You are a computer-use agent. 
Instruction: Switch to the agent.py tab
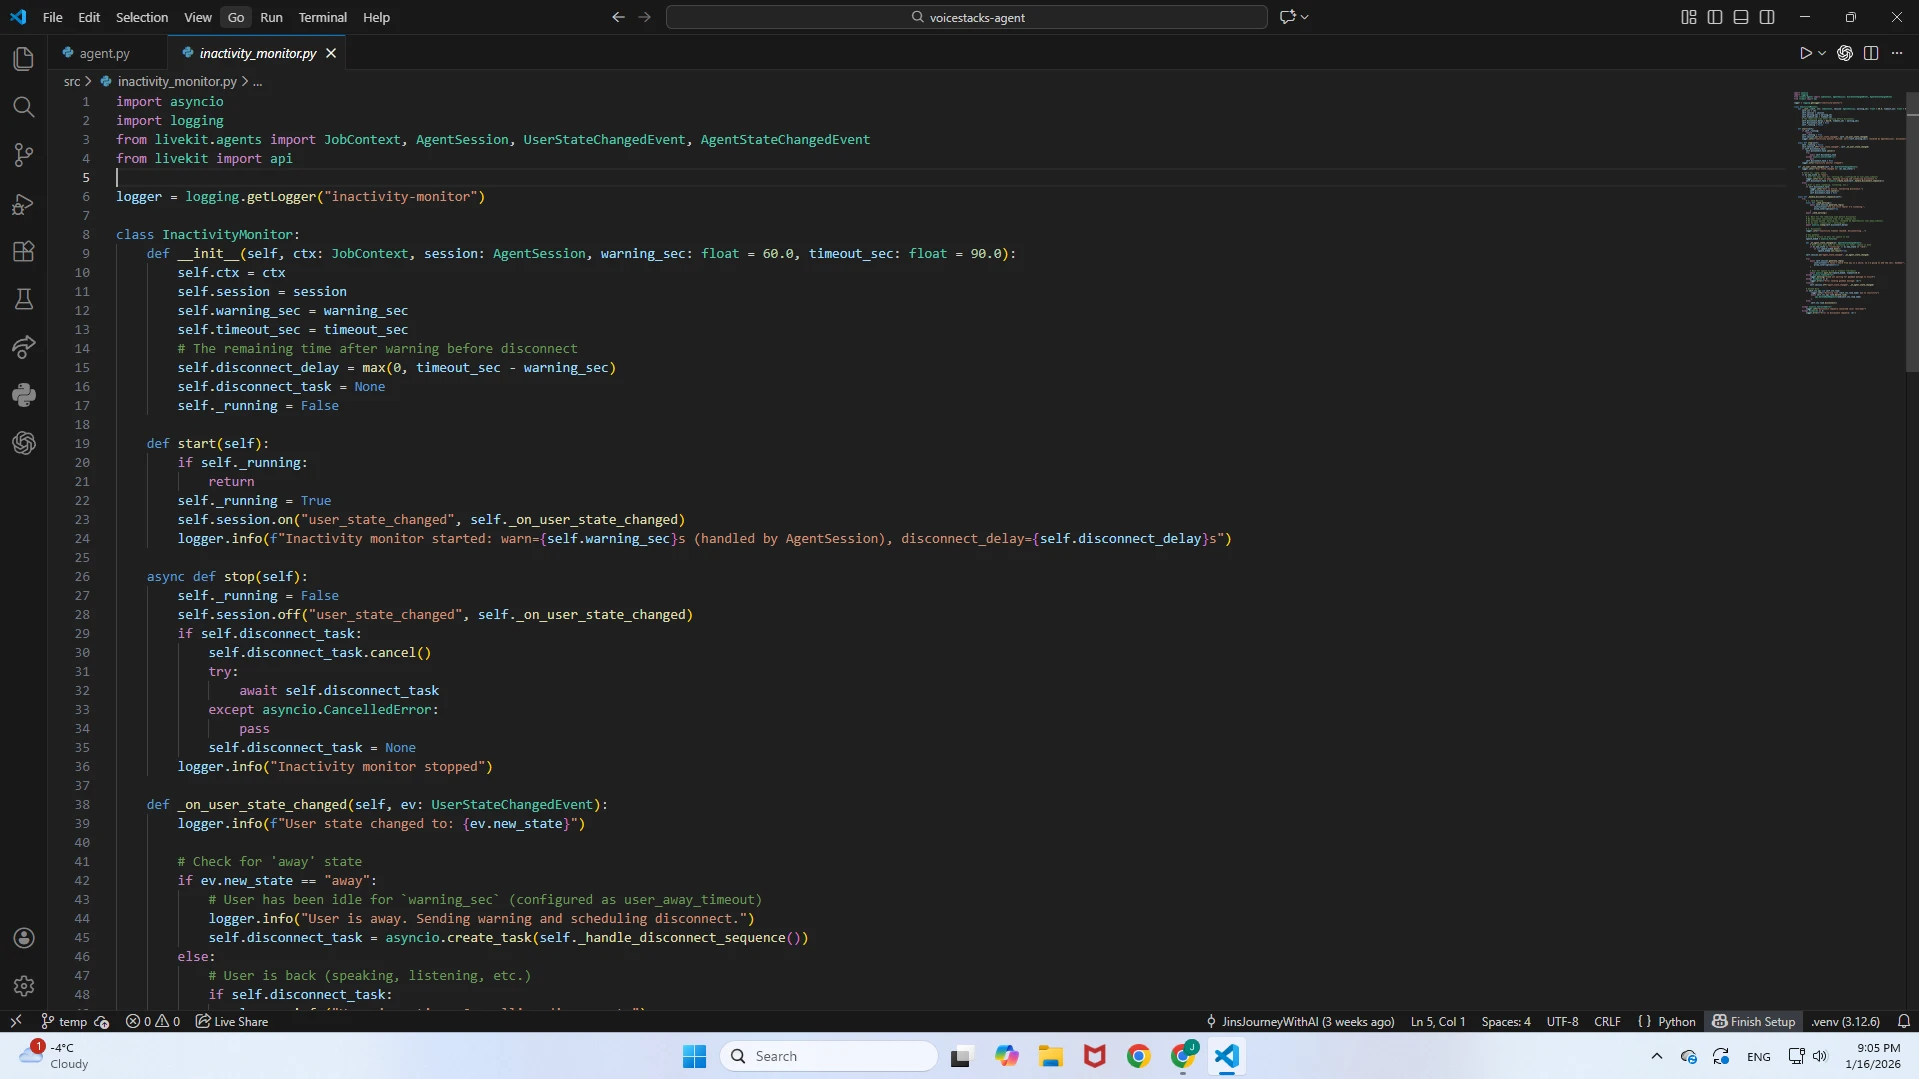(104, 53)
